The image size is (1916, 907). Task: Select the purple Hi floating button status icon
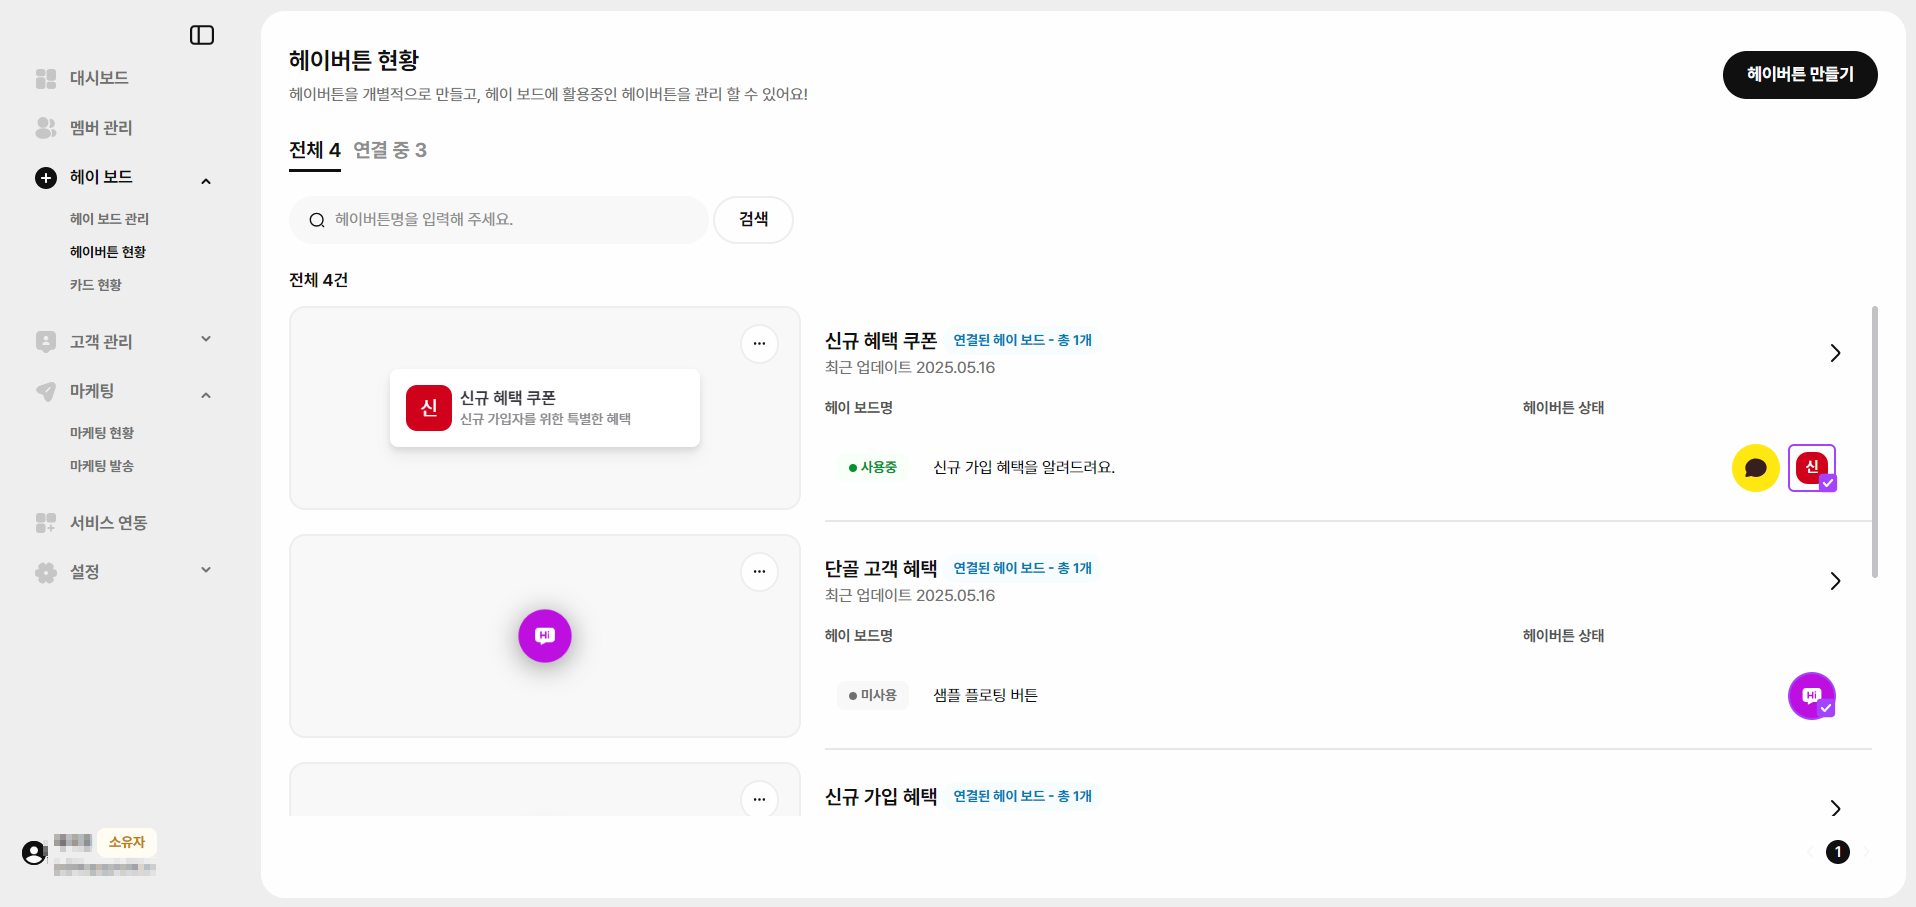1812,696
